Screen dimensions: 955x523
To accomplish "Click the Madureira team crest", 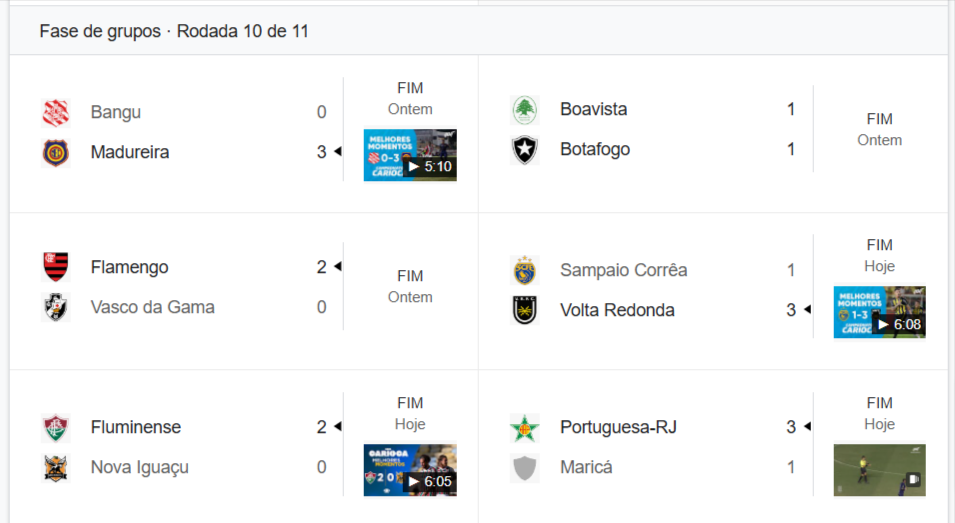I will tap(56, 153).
